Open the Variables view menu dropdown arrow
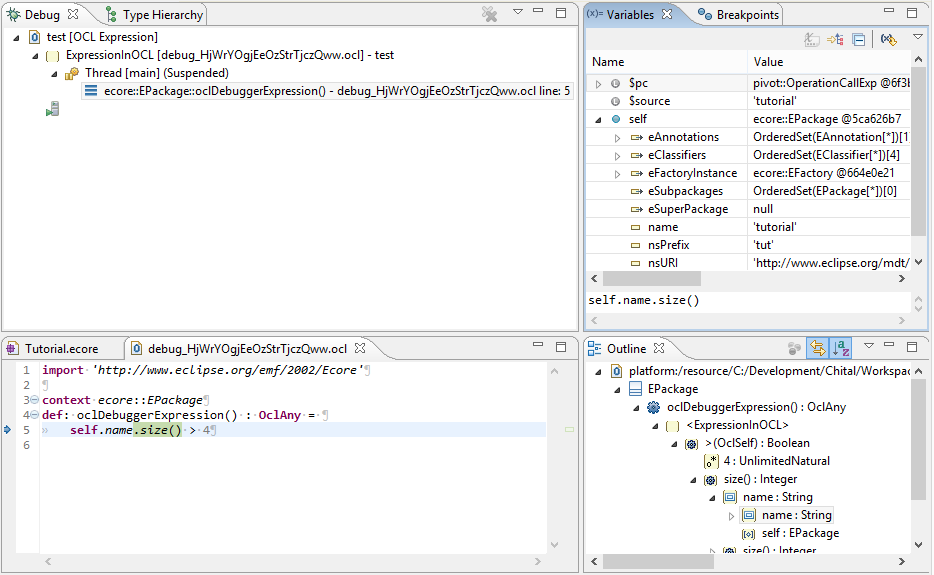This screenshot has height=575, width=934. pyautogui.click(x=917, y=37)
